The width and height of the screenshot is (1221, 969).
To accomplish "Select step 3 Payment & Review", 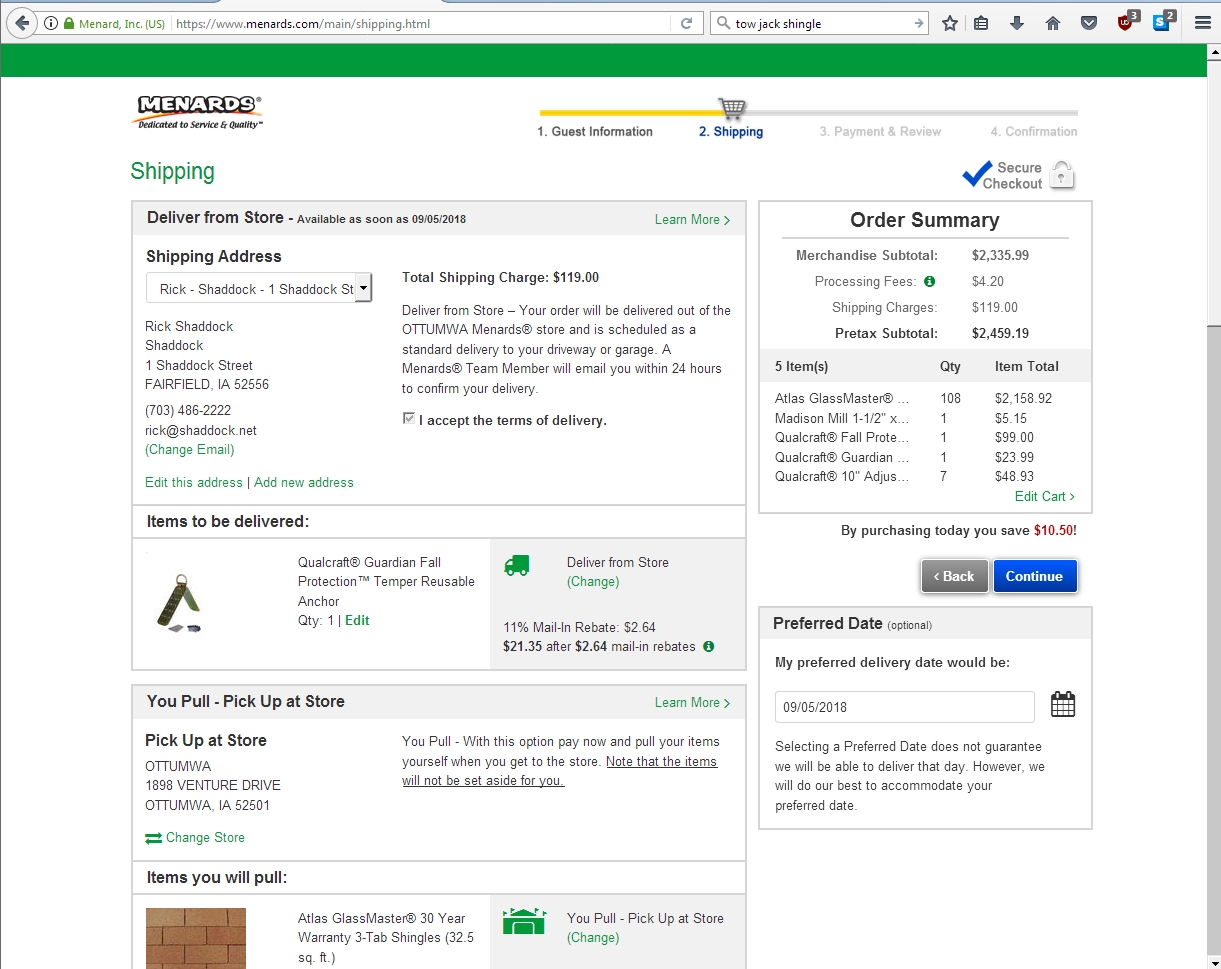I will pyautogui.click(x=880, y=131).
